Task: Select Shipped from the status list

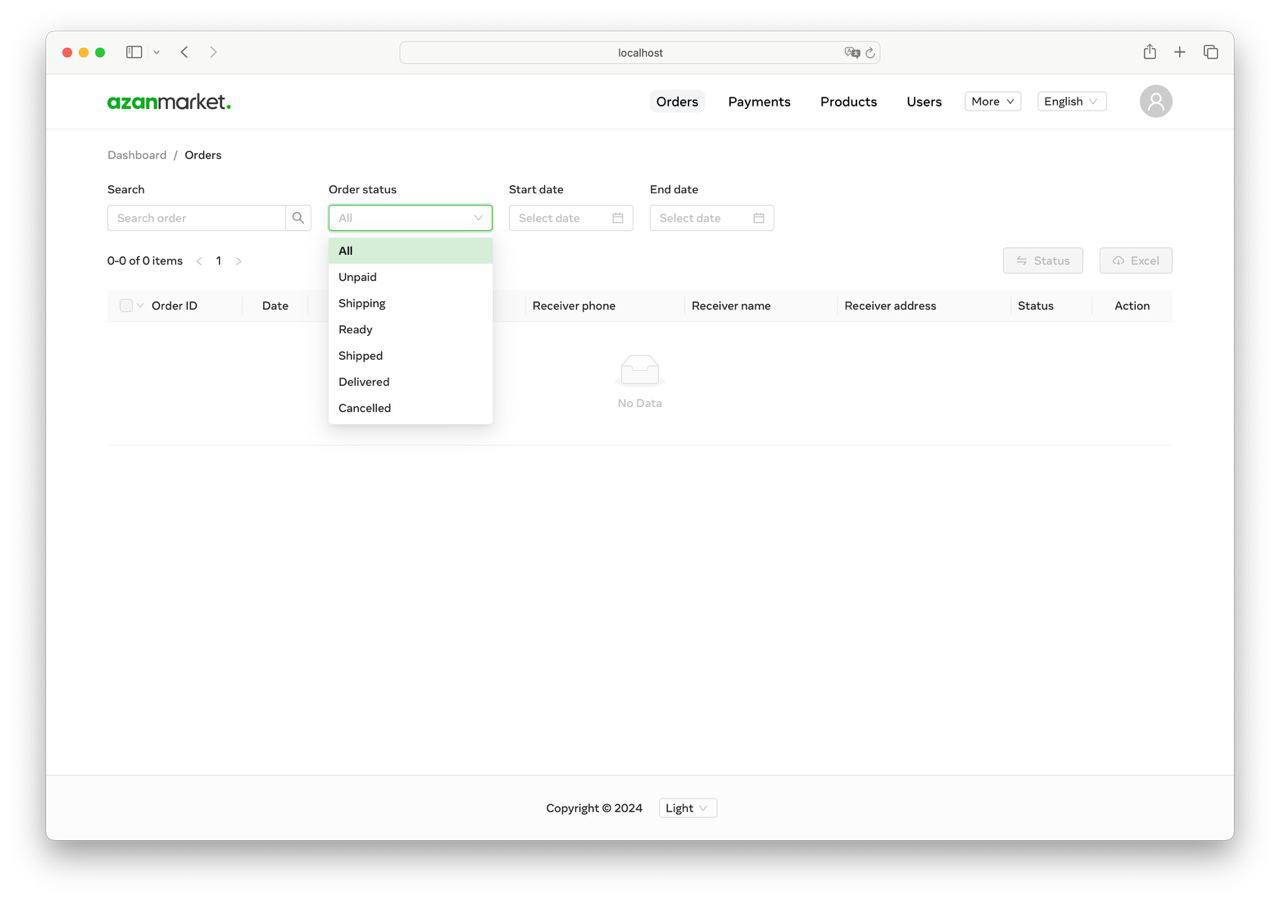Action: (360, 355)
